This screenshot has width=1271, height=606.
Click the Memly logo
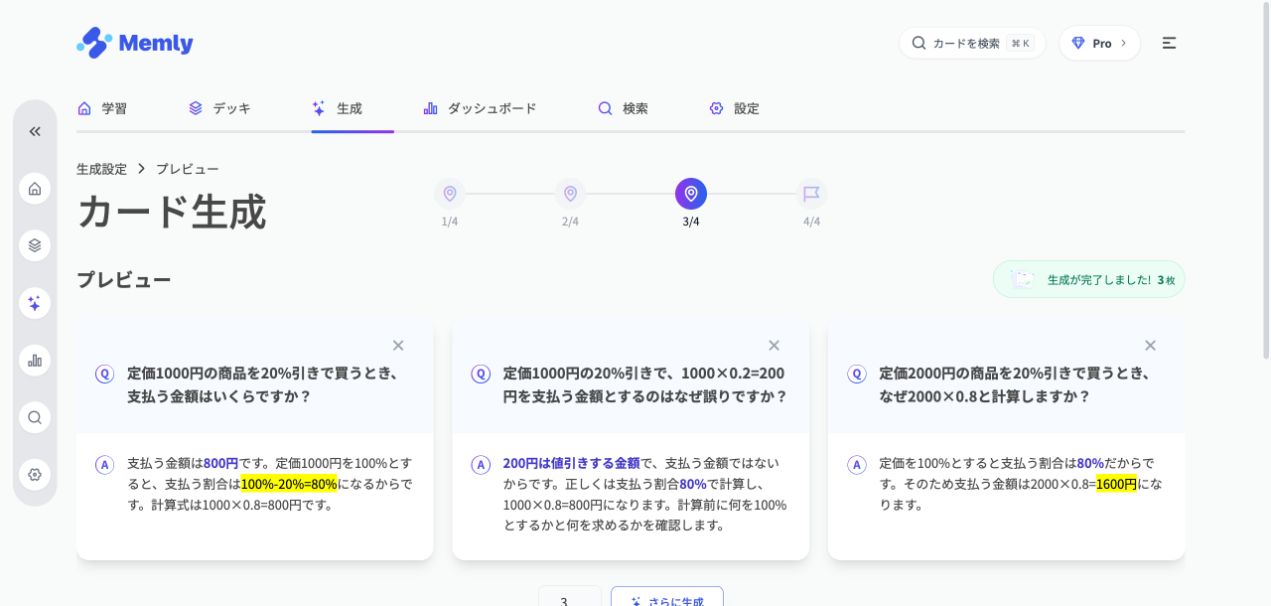point(135,43)
